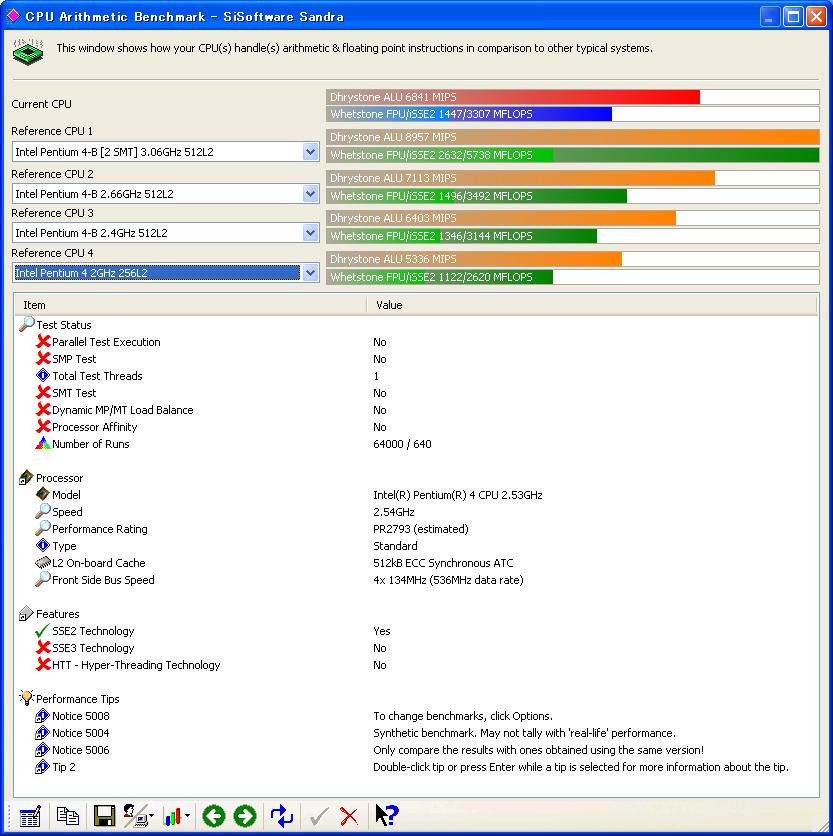This screenshot has width=833, height=836.
Task: Click the blue diamond icon for Total Test Threads
Action: [x=43, y=375]
